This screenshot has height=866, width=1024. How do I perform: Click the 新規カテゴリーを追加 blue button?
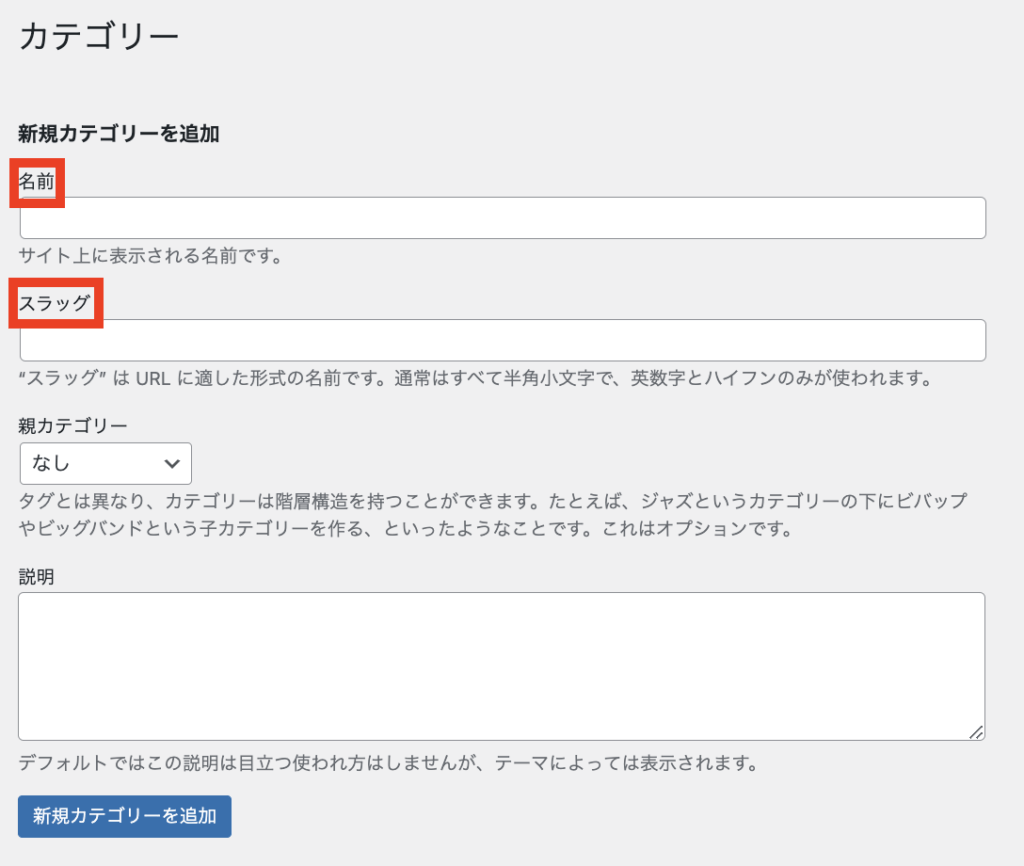coord(125,816)
